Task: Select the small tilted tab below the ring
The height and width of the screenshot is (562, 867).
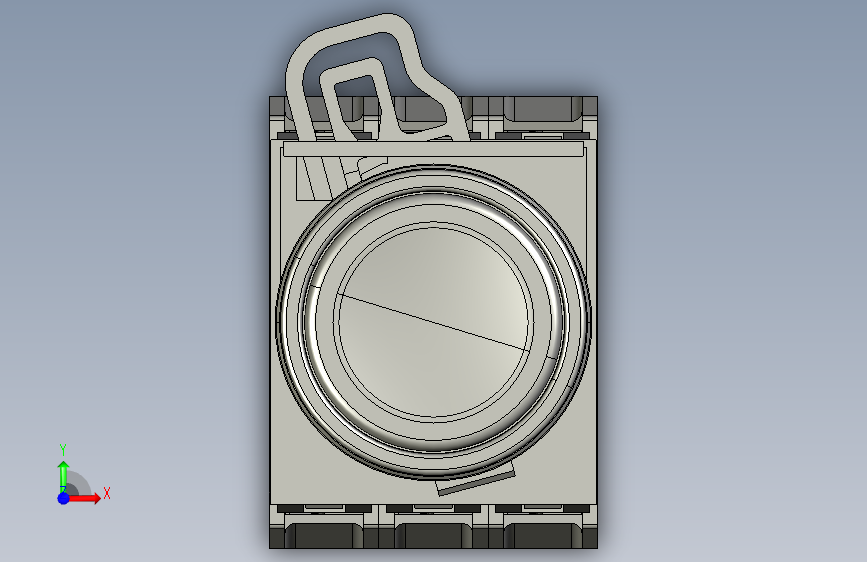Action: tap(476, 480)
